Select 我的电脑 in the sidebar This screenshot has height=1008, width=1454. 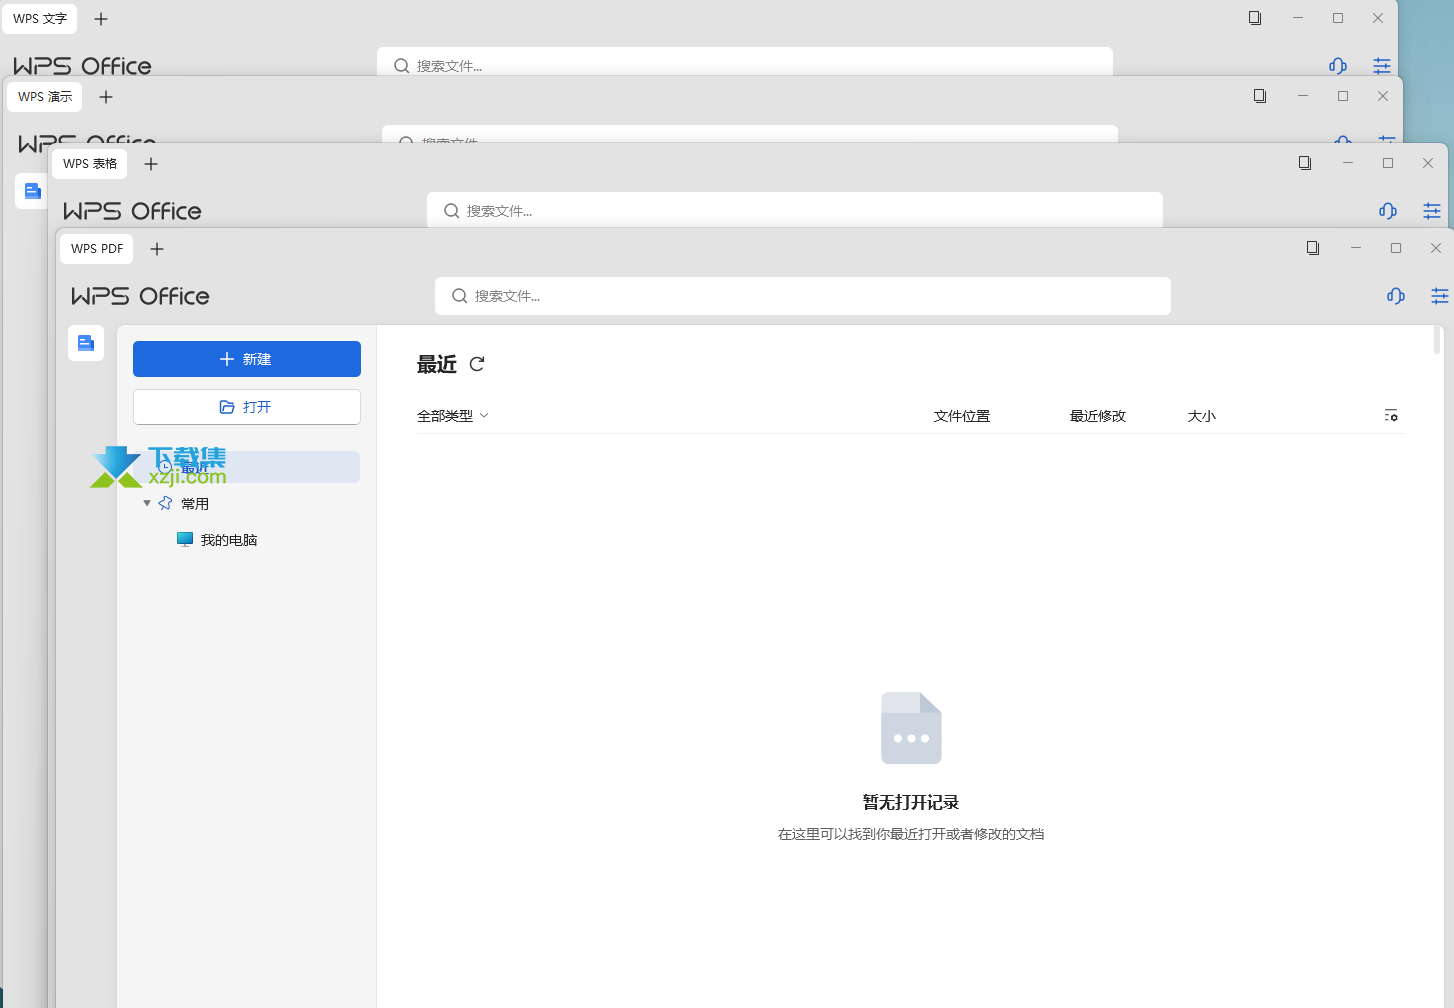click(x=218, y=540)
